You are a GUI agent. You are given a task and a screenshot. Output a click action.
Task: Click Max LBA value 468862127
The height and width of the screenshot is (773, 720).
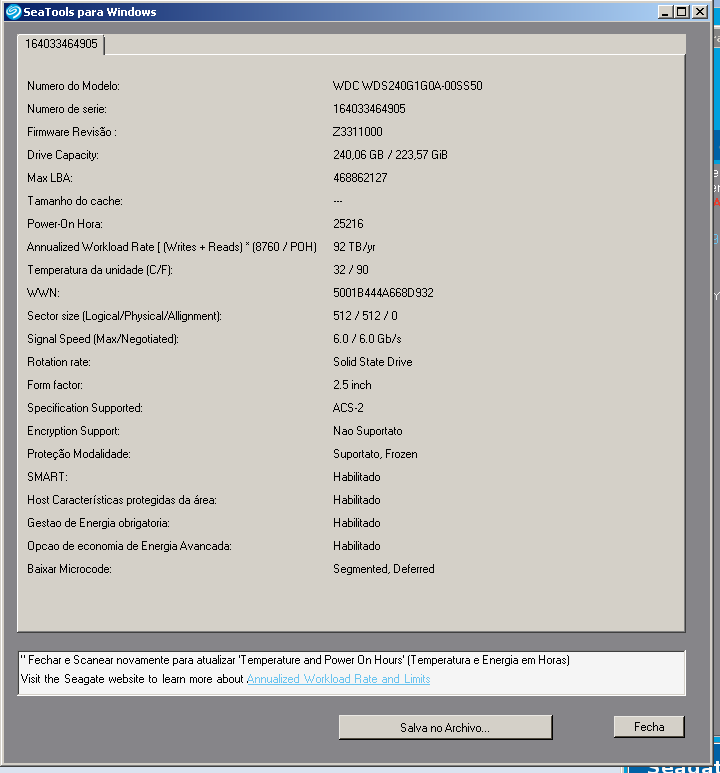coord(360,178)
